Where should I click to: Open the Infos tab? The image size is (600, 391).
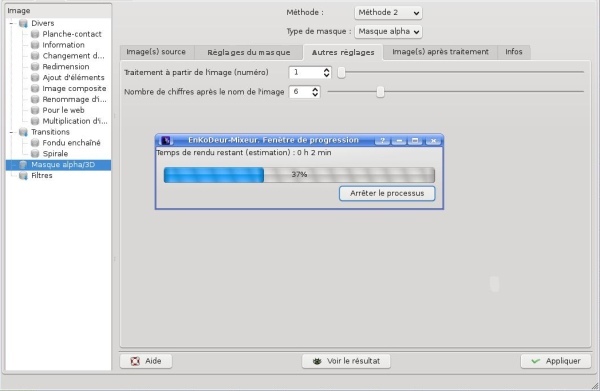pos(514,52)
